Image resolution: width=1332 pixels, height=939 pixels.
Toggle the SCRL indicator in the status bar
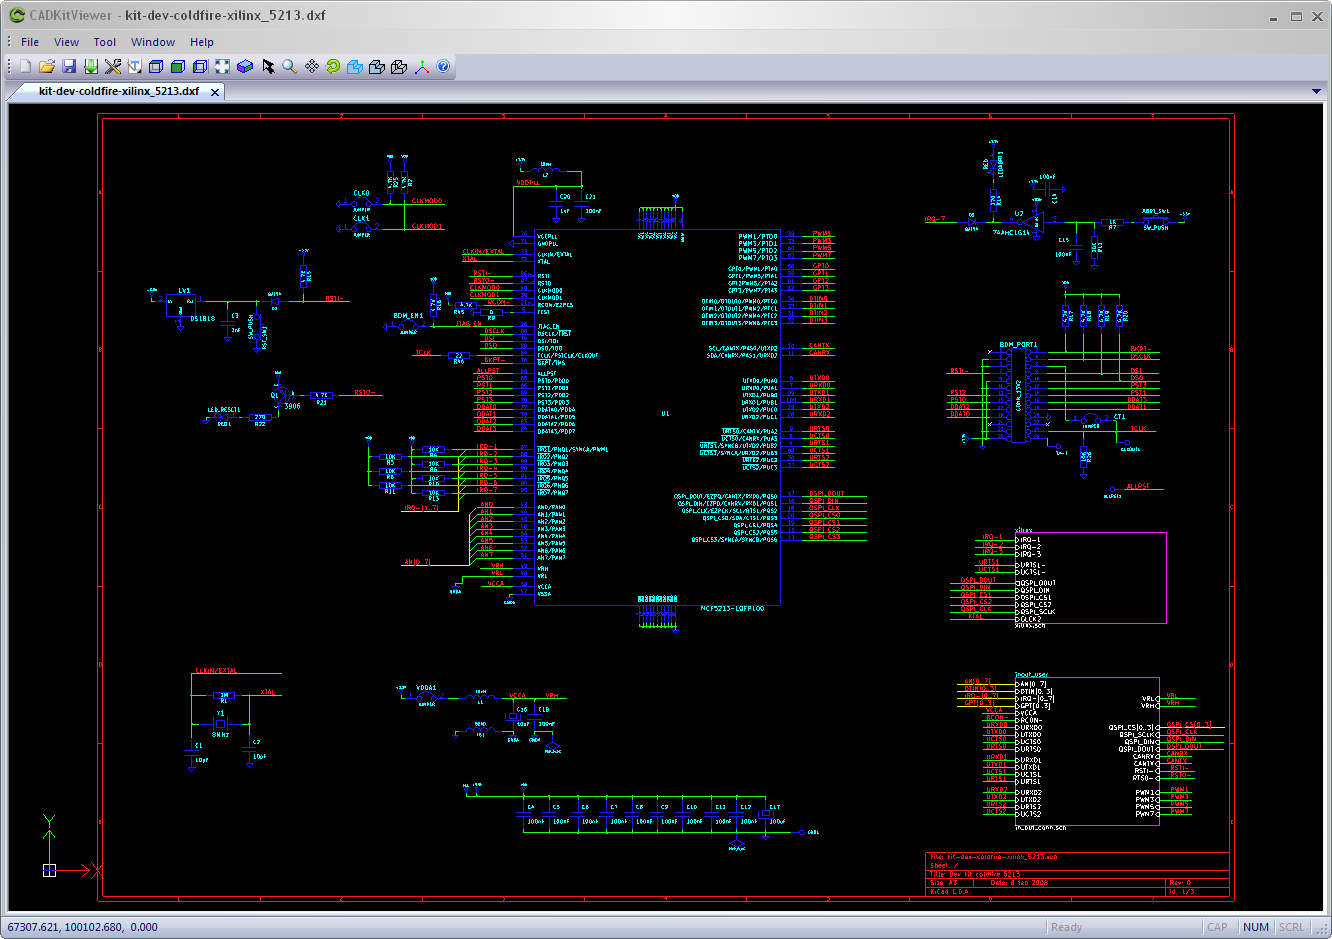click(1291, 927)
